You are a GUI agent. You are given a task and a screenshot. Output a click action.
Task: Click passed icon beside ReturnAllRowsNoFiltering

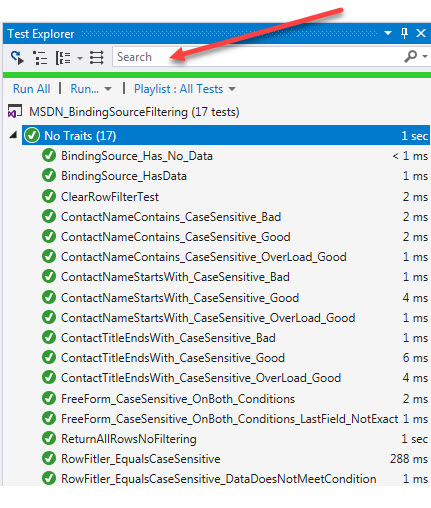[49, 438]
